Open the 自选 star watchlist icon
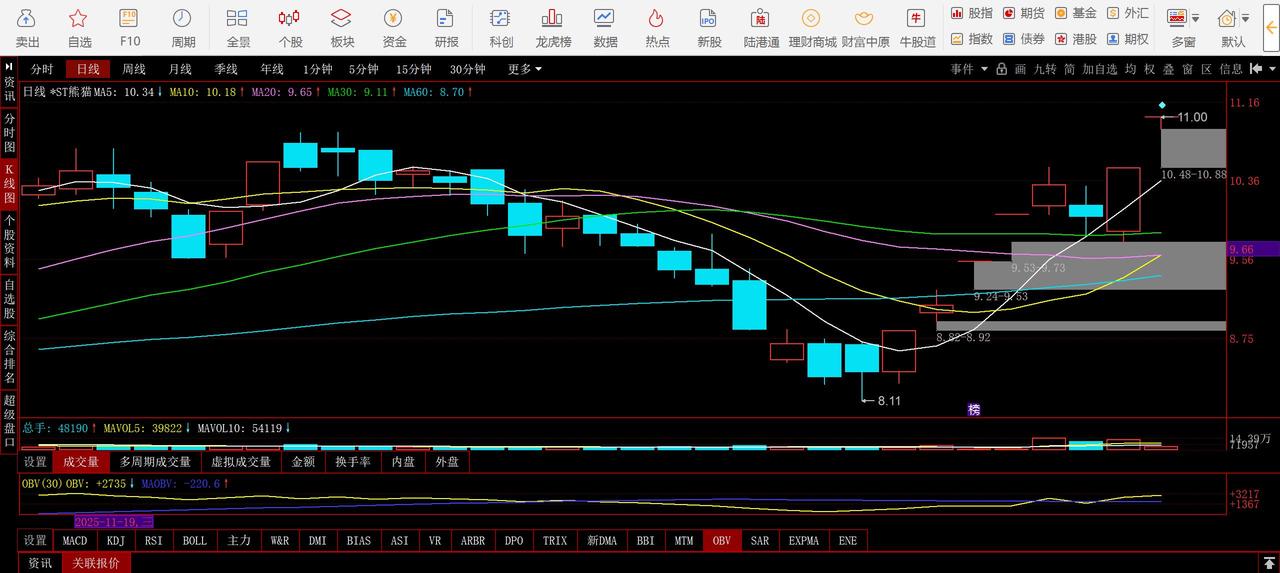Viewport: 1280px width, 573px height. (x=79, y=27)
